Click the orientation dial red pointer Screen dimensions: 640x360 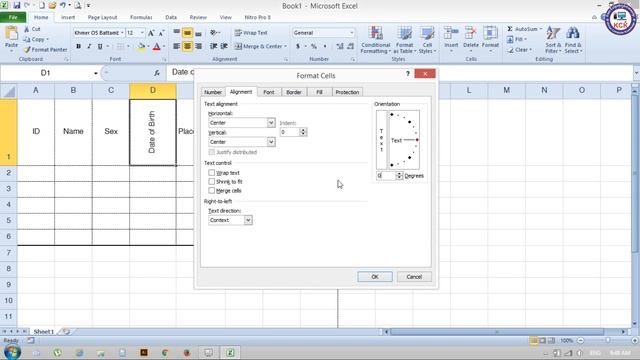pyautogui.click(x=417, y=140)
